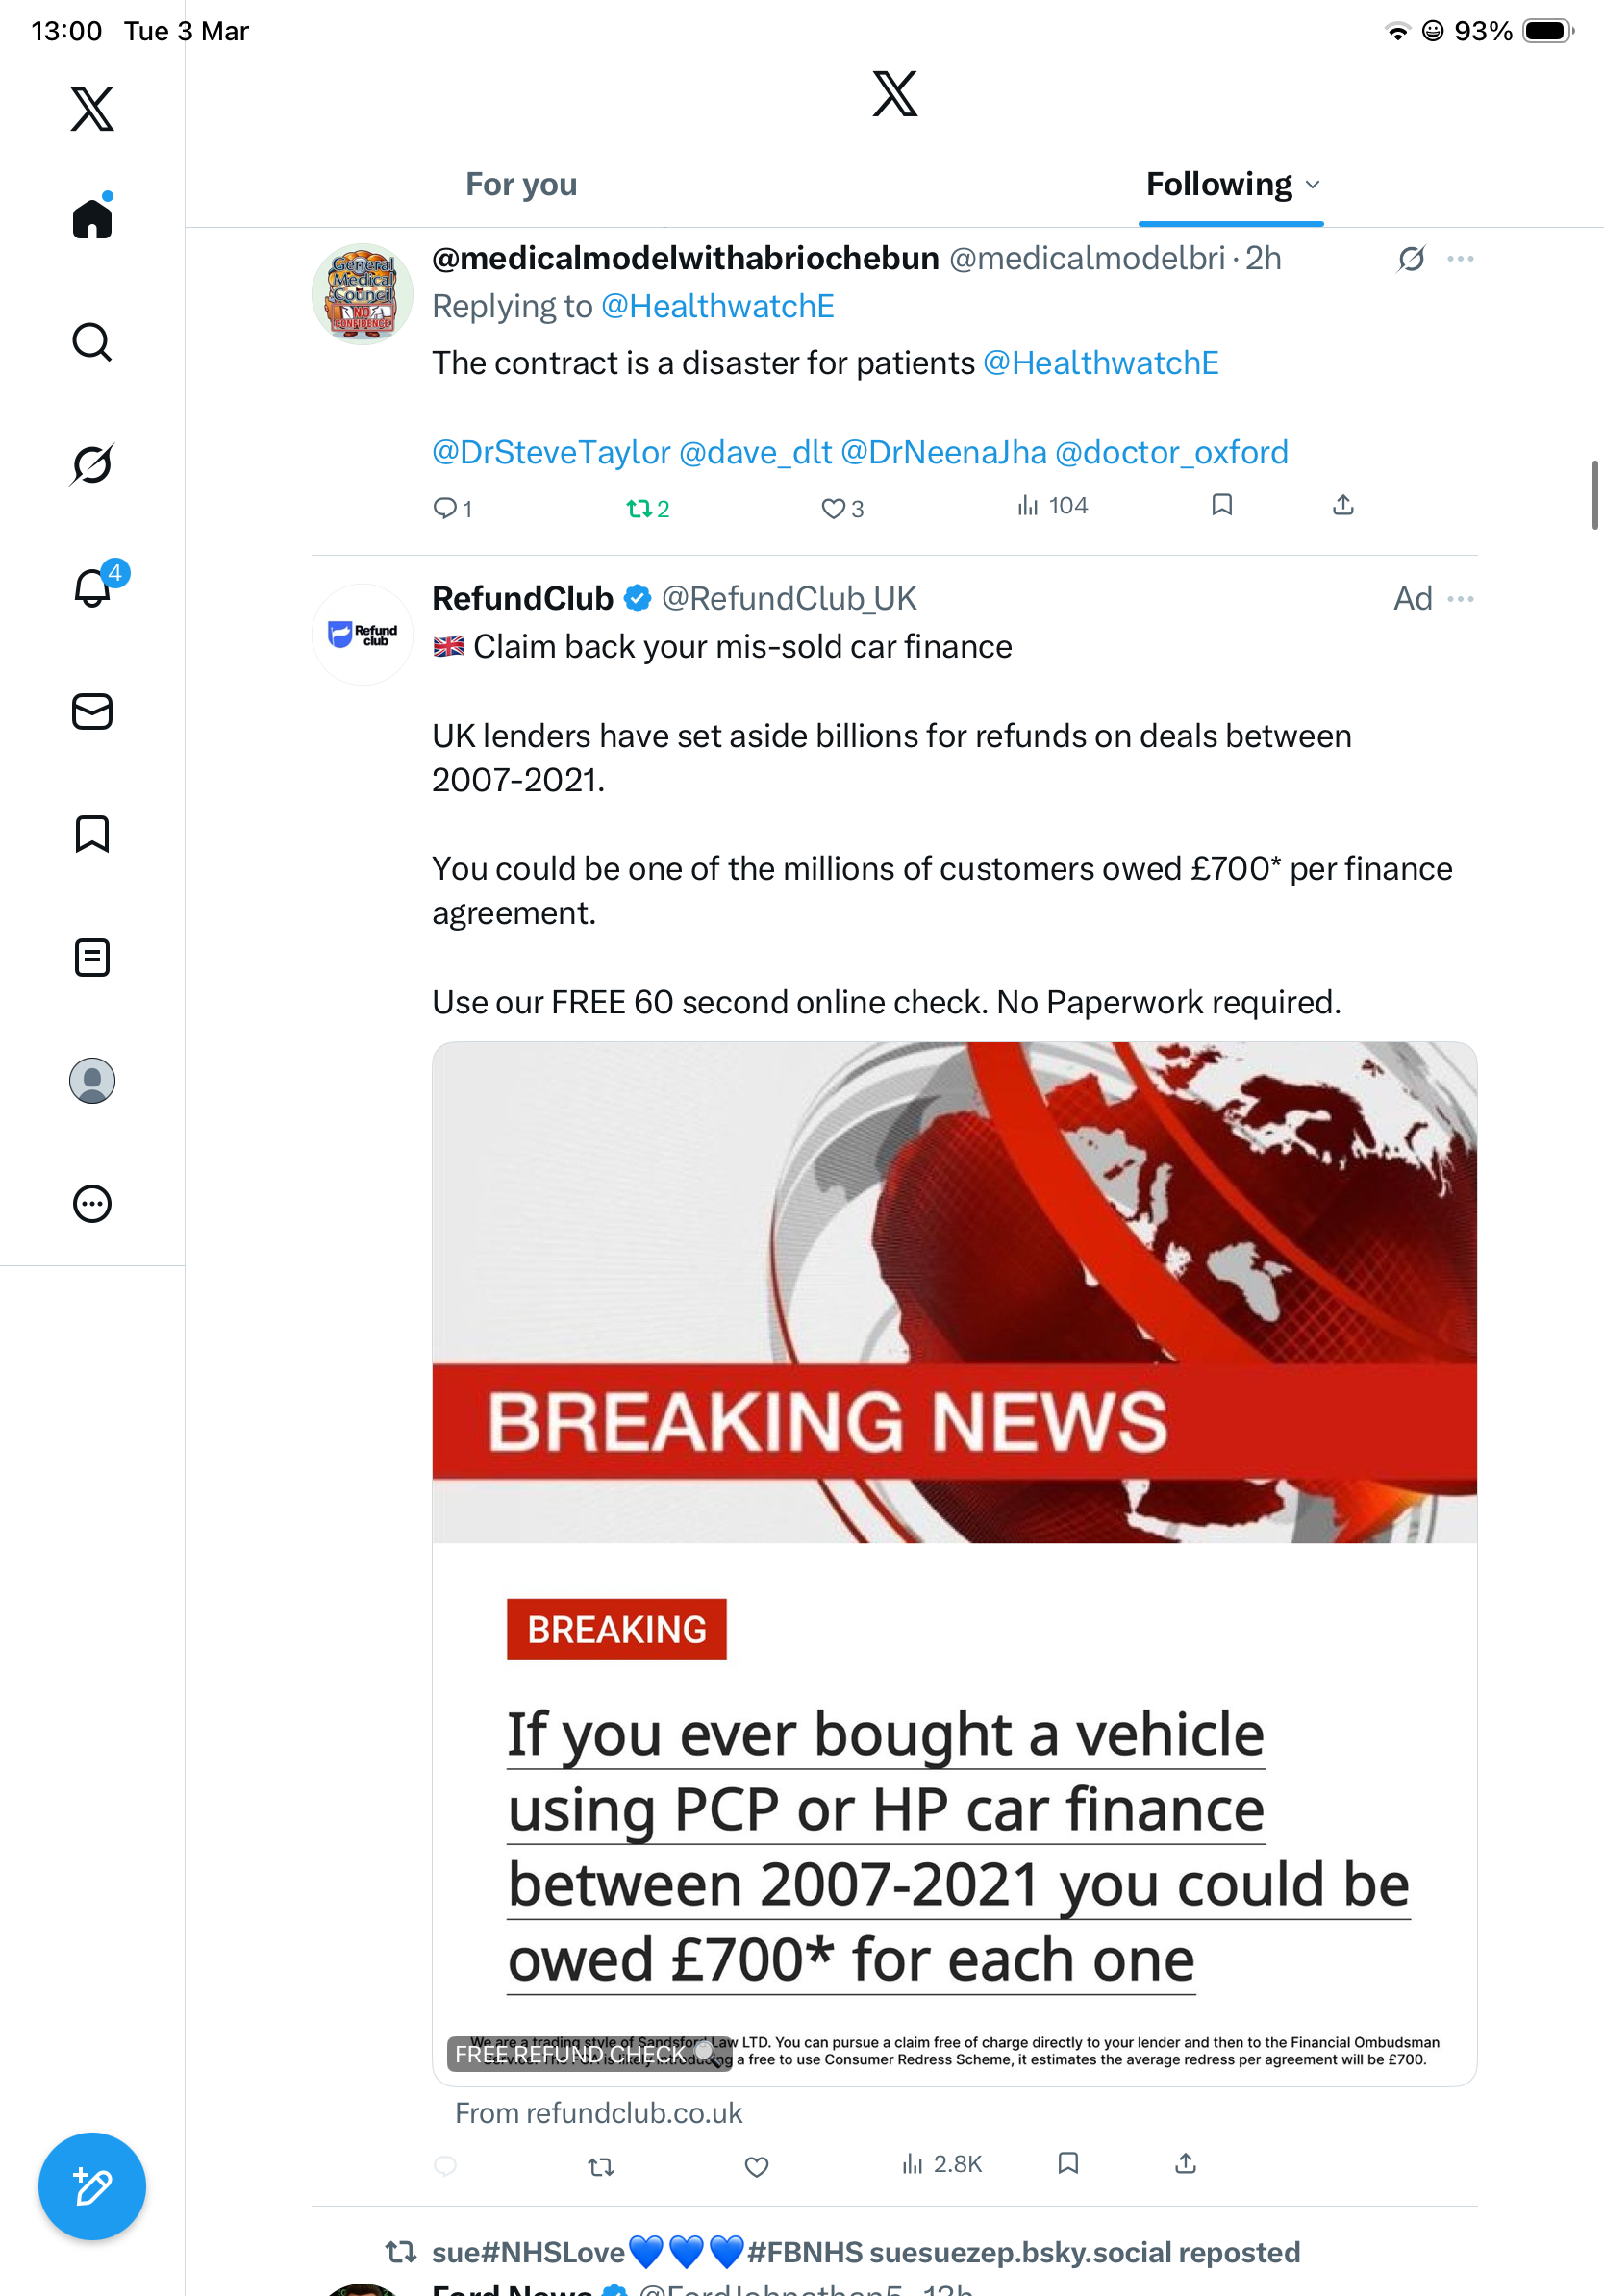
Task: Open more options on RefundClub ad
Action: (x=1460, y=598)
